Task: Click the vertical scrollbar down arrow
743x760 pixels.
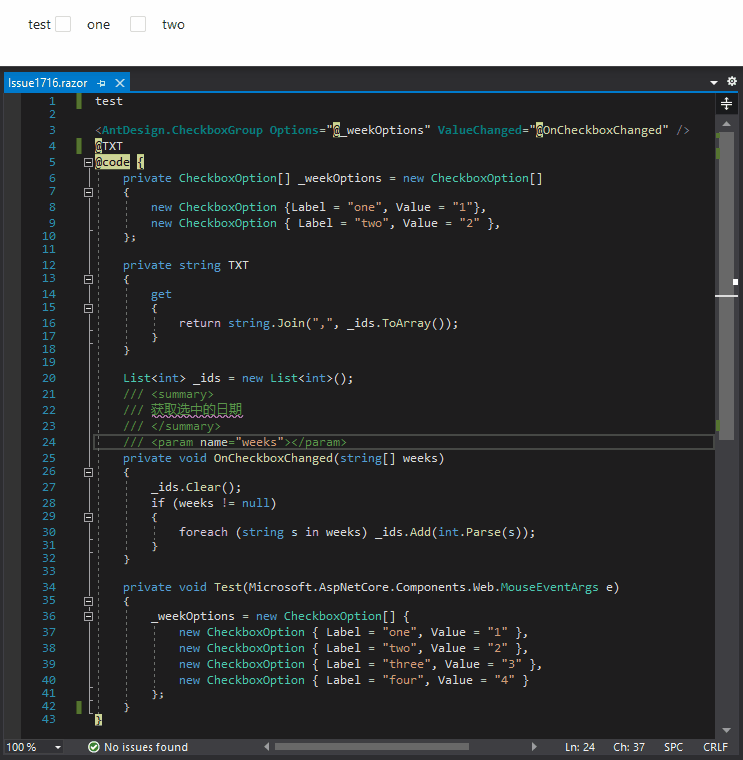Action: pos(726,730)
